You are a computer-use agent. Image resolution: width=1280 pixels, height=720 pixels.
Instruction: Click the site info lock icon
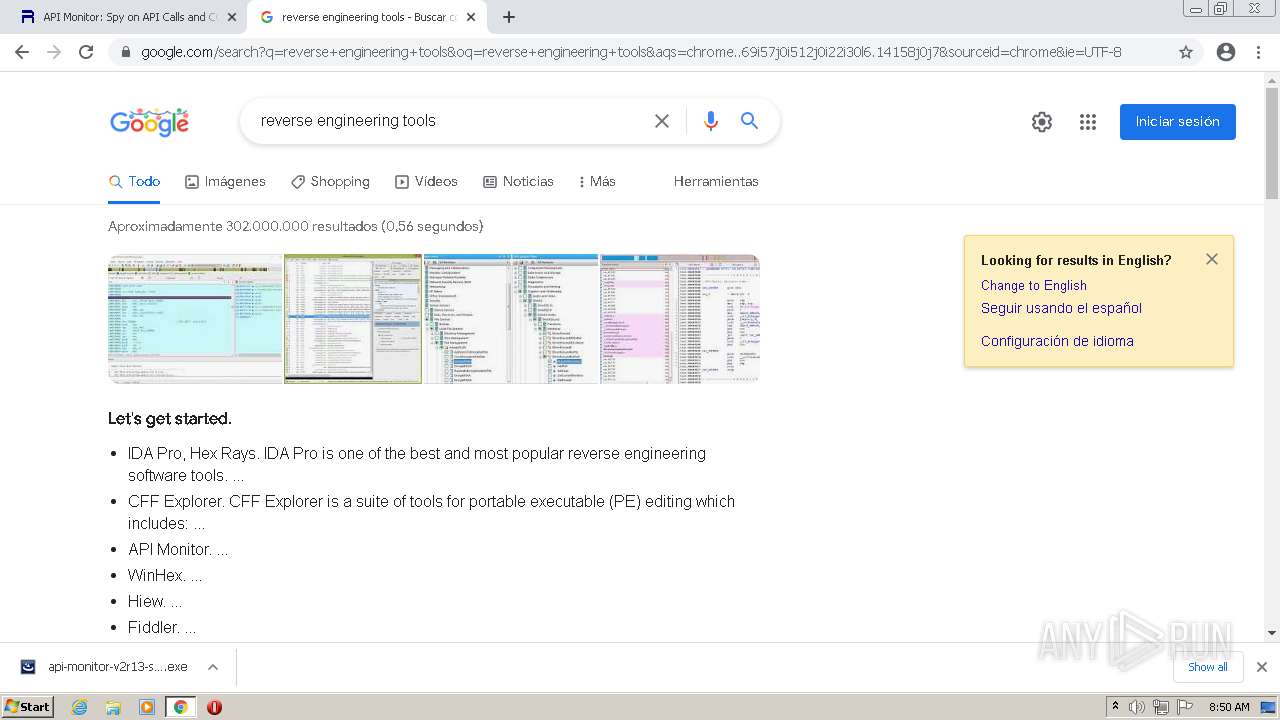coord(126,52)
